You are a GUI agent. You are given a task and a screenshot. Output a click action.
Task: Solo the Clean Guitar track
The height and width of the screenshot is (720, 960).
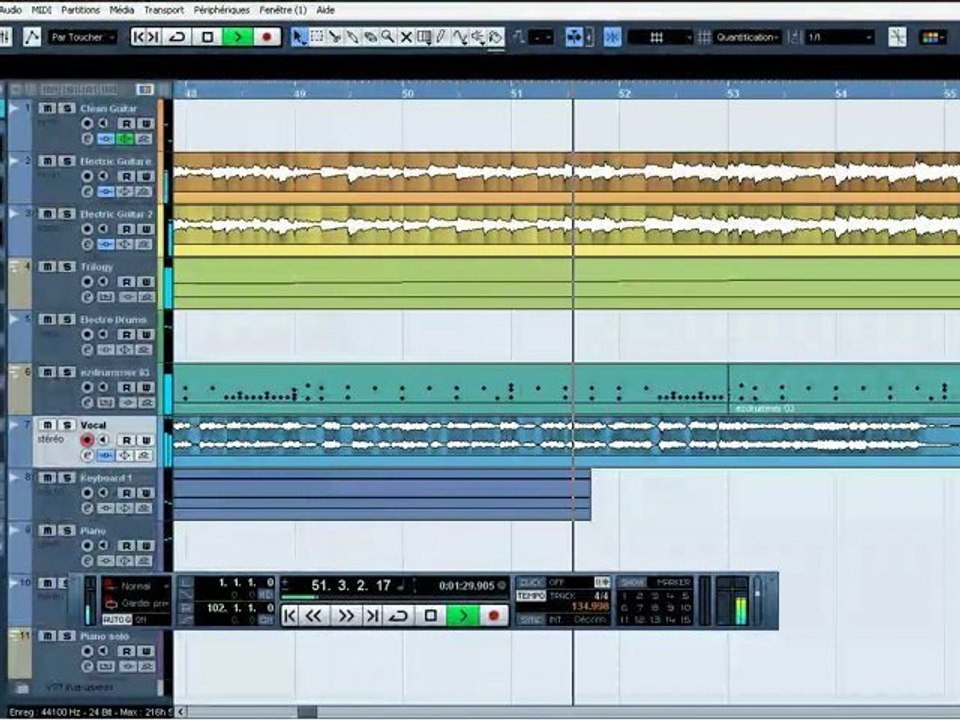click(66, 108)
